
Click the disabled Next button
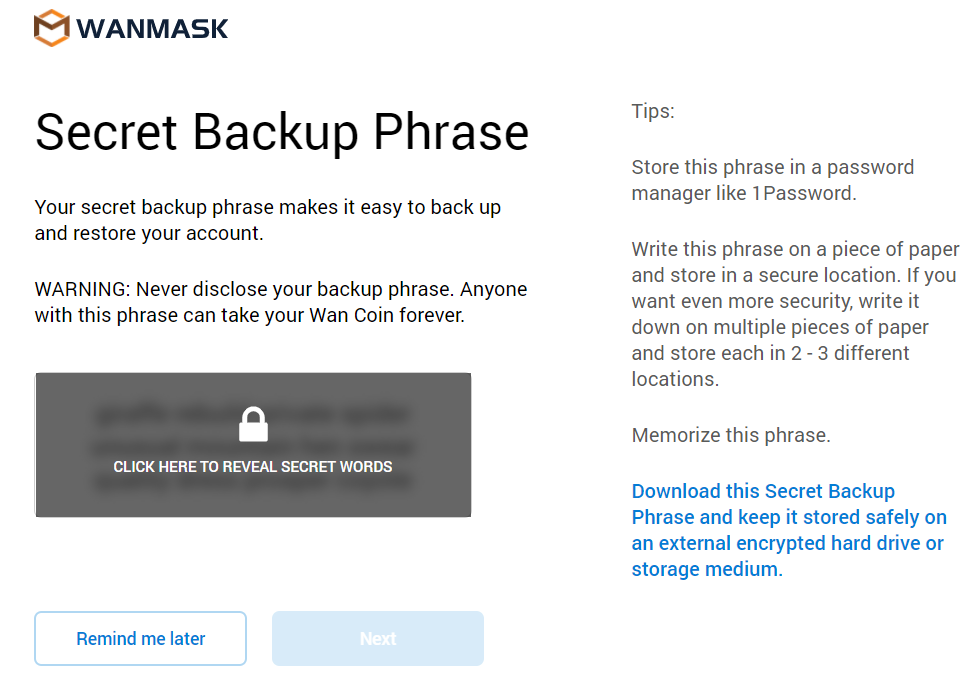coord(378,638)
